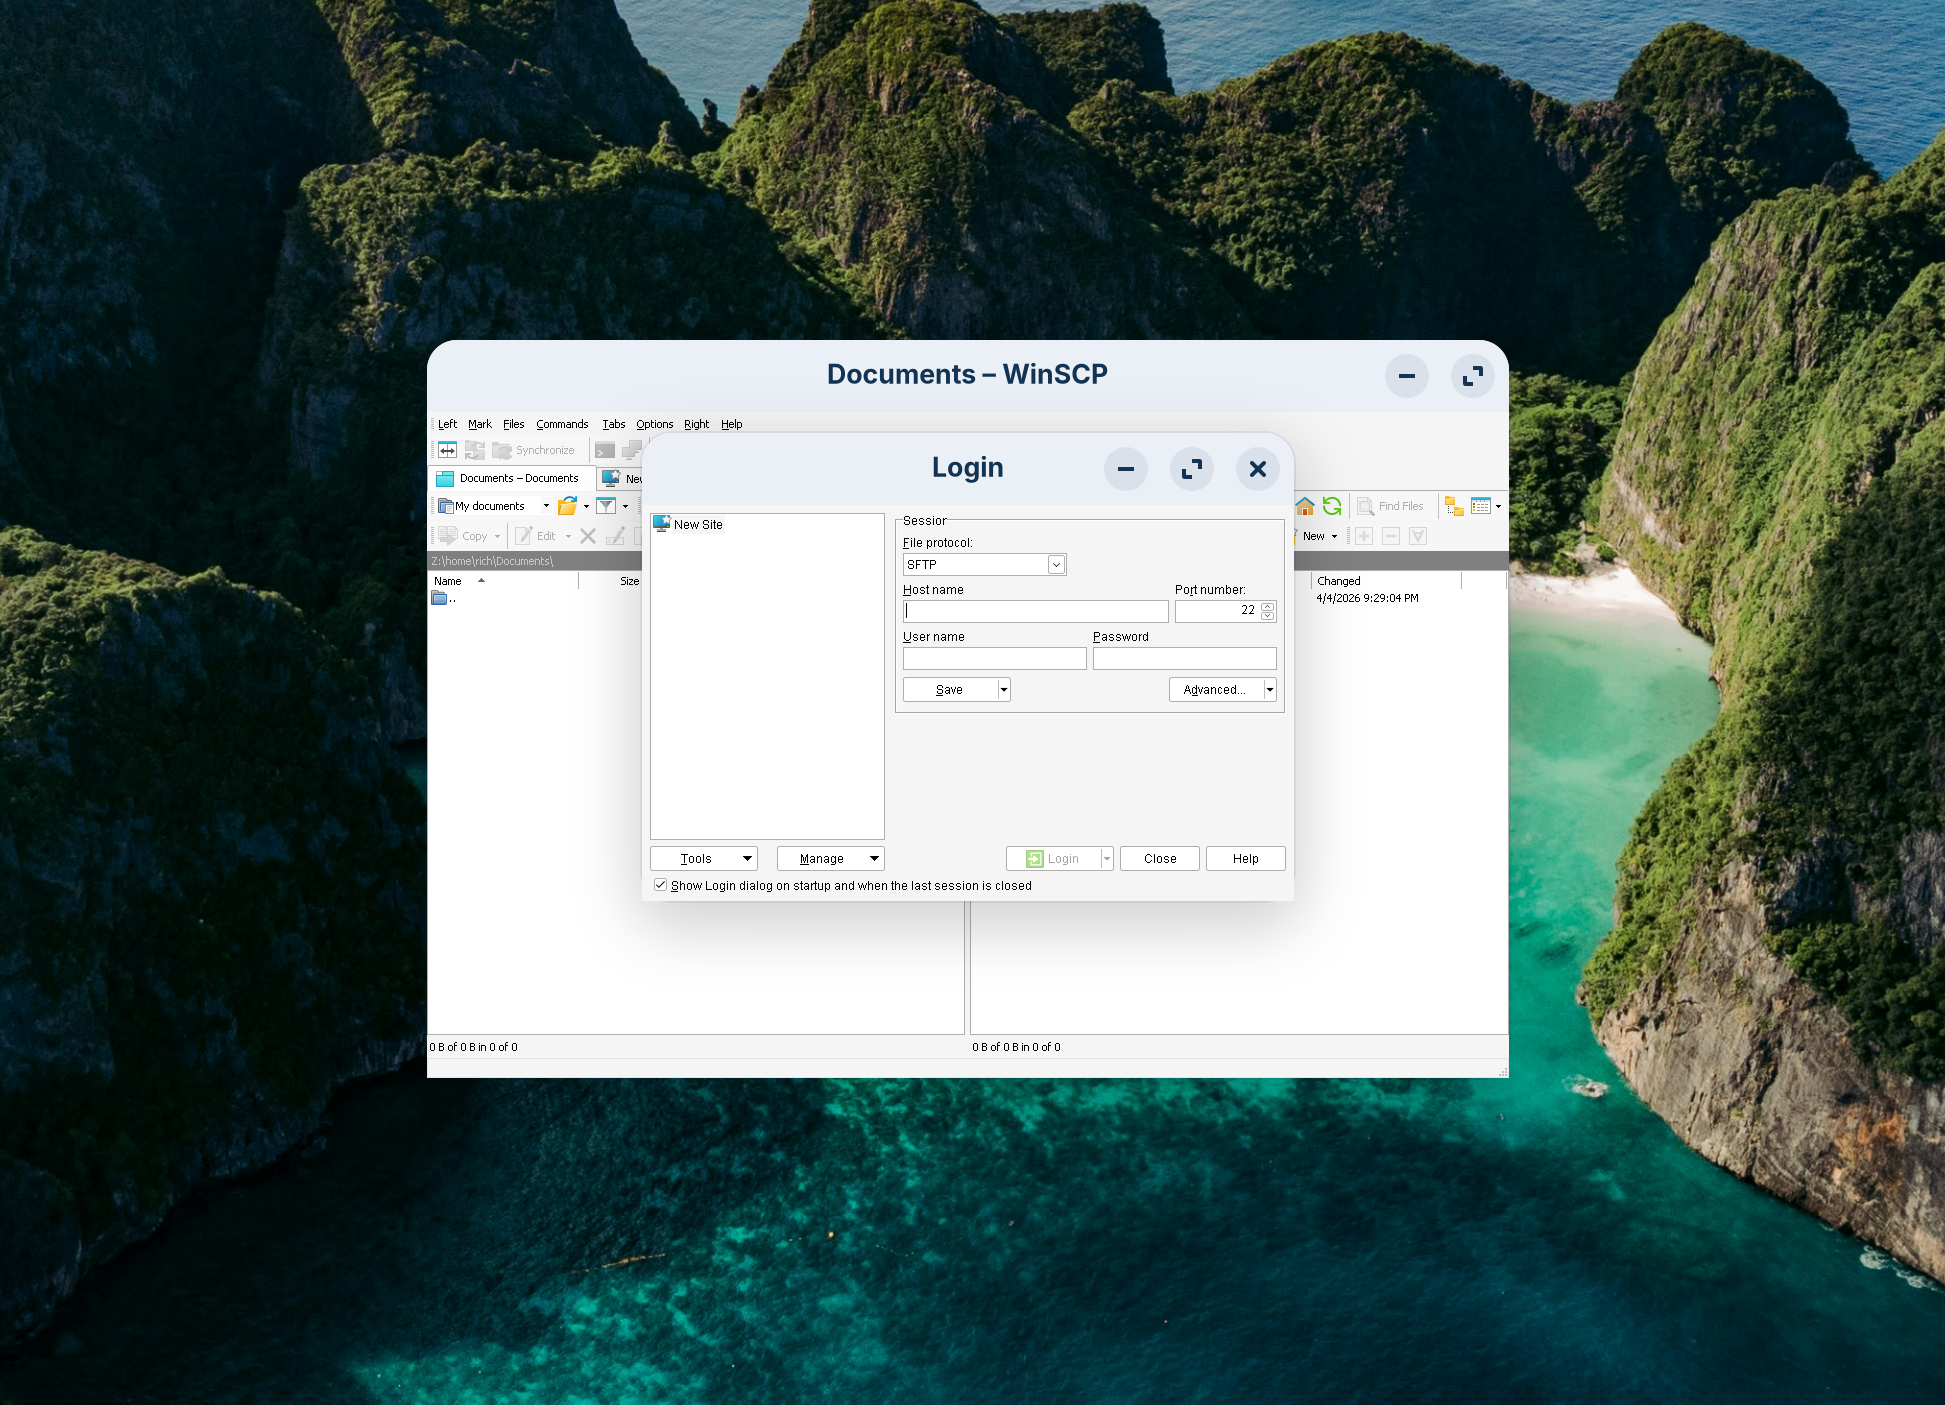Click the Copy toolbar button

tap(464, 536)
